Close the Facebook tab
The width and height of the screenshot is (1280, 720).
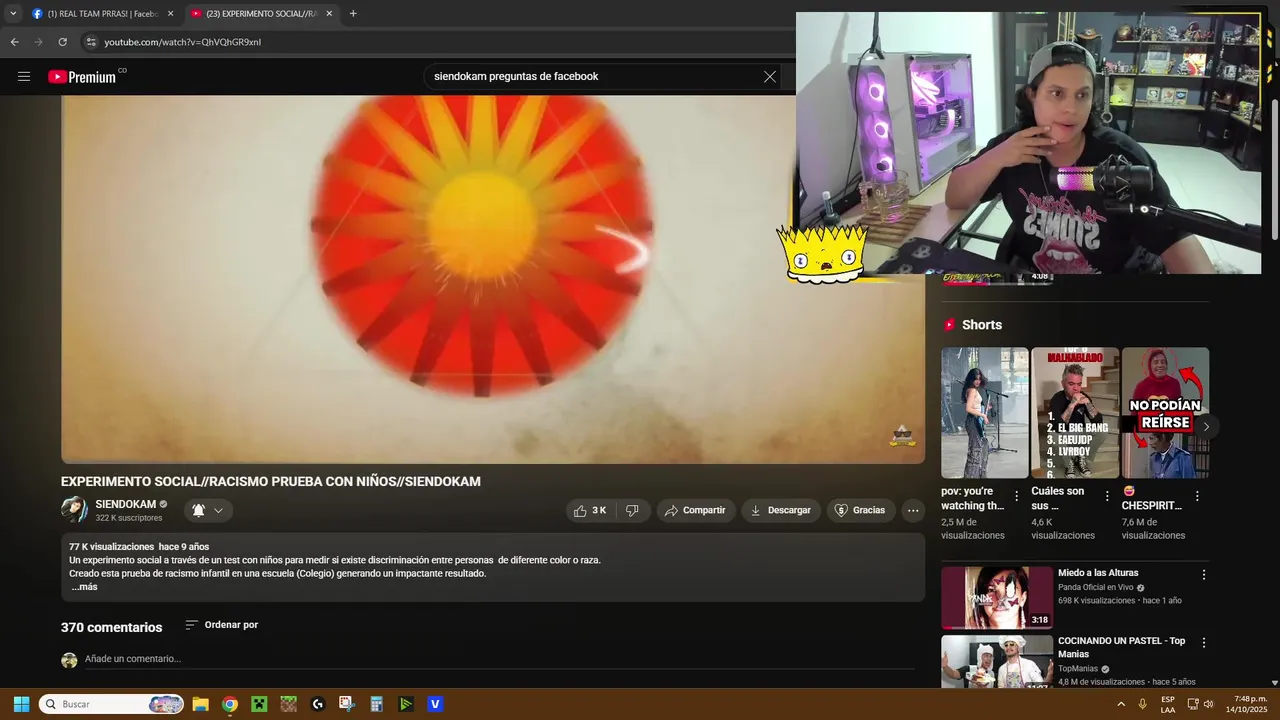[x=170, y=14]
